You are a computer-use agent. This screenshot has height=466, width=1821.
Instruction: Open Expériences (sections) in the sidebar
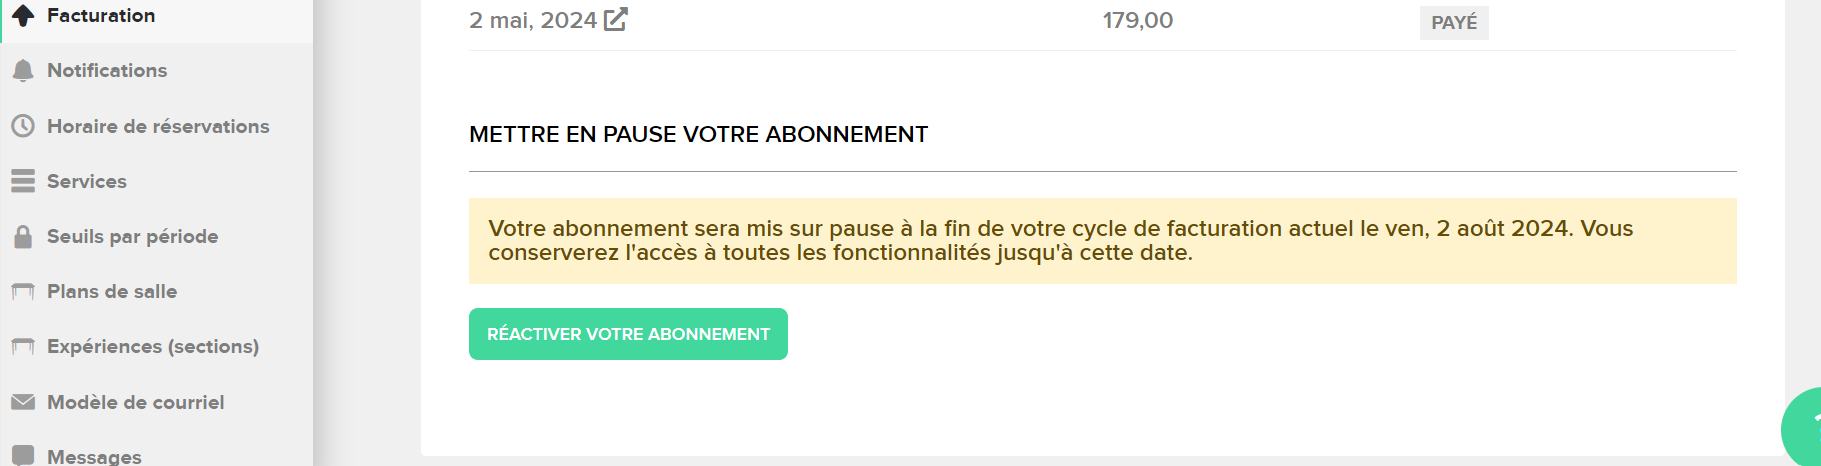coord(153,346)
